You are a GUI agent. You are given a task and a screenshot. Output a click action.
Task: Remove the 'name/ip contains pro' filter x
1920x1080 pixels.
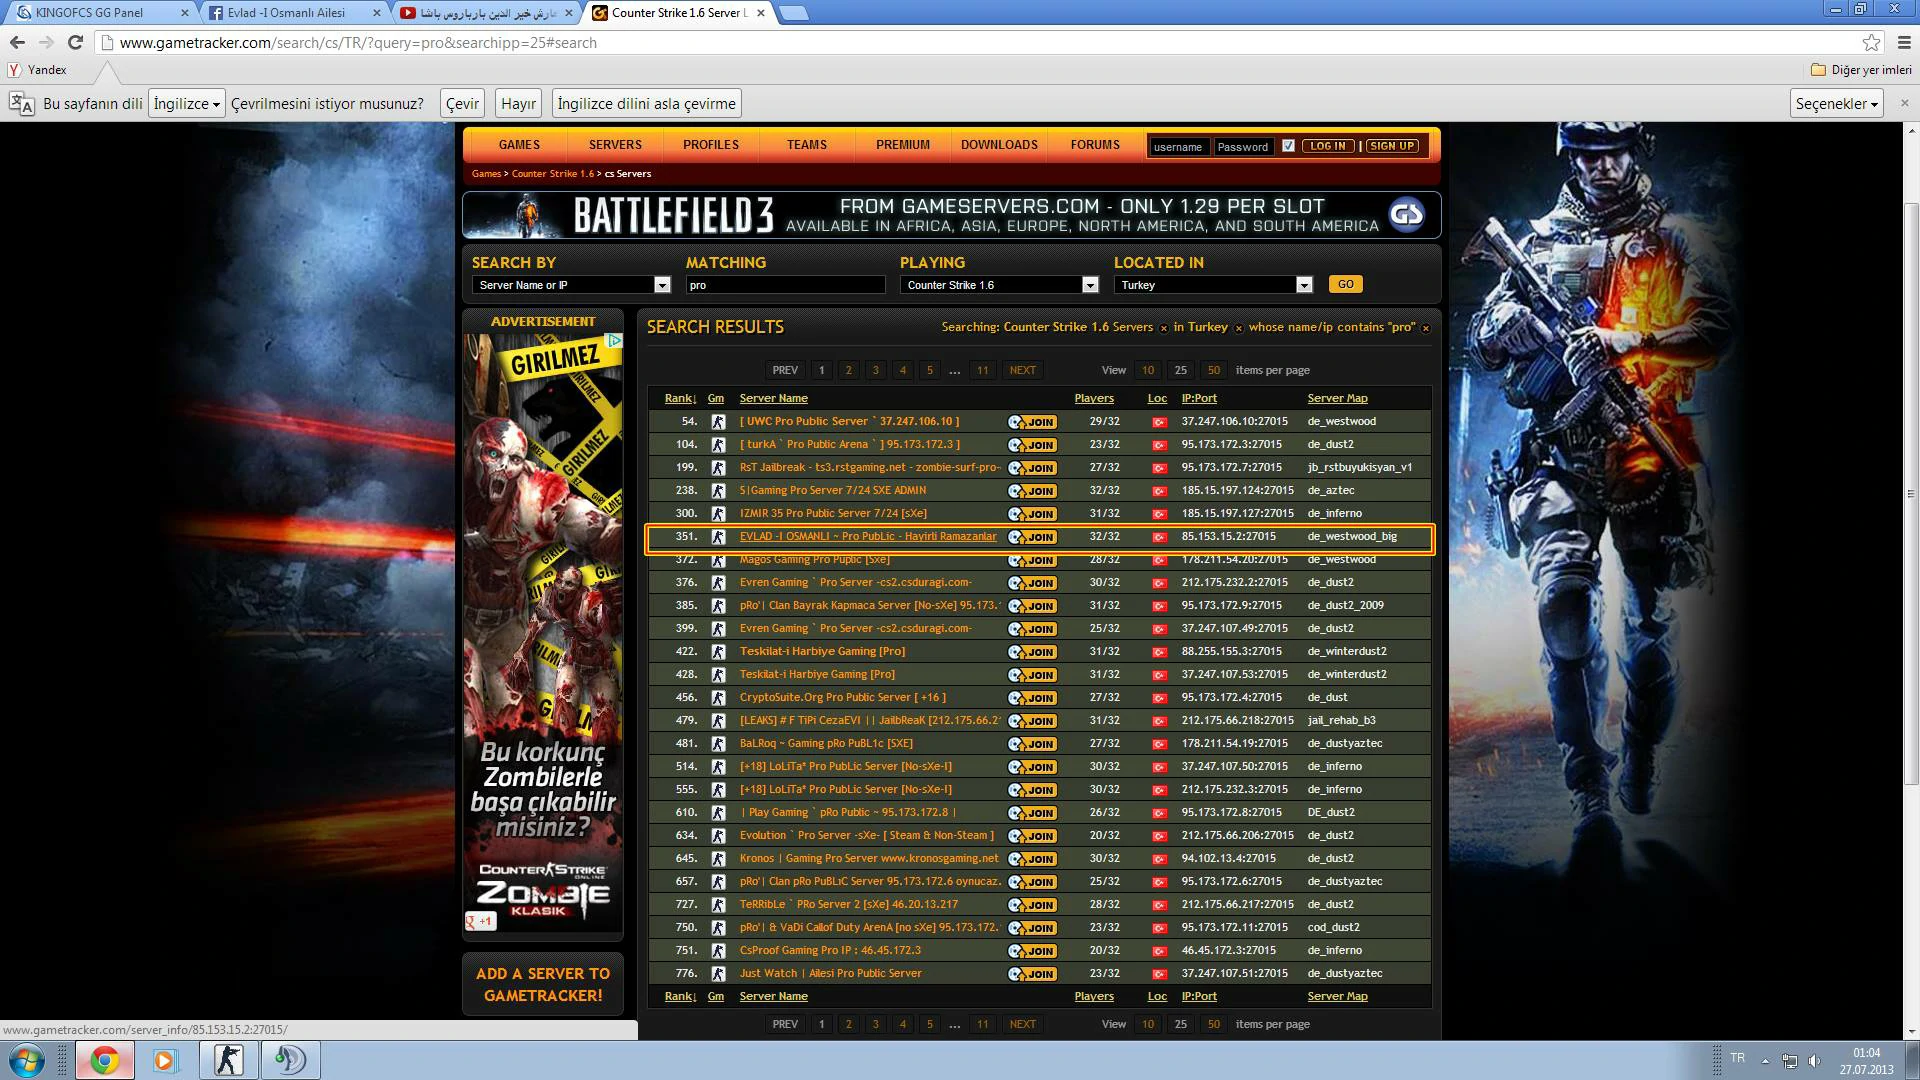(x=1426, y=328)
